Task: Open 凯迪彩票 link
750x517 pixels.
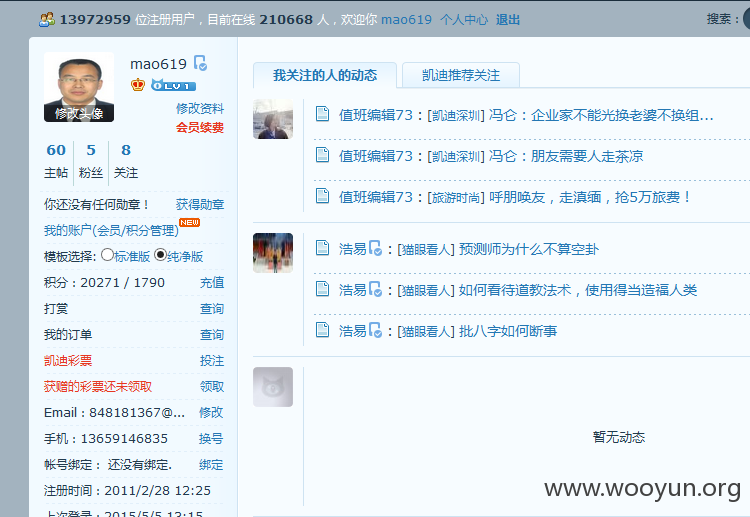Action: [x=68, y=361]
